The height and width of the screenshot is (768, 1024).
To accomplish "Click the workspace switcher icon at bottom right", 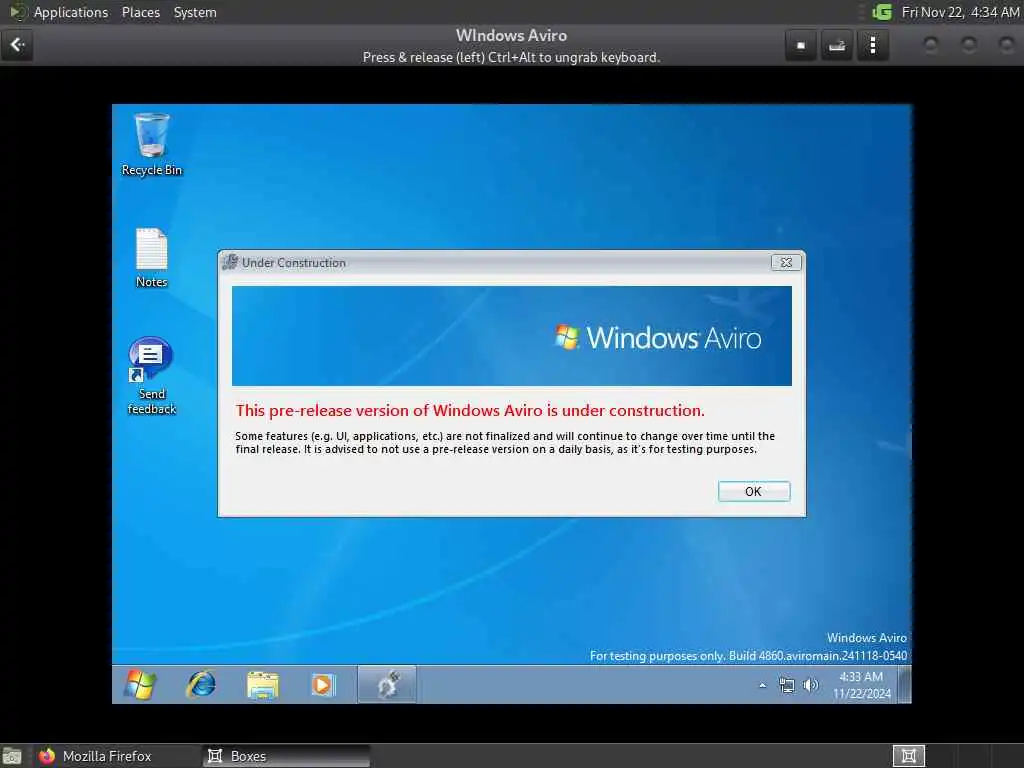I will (x=908, y=756).
